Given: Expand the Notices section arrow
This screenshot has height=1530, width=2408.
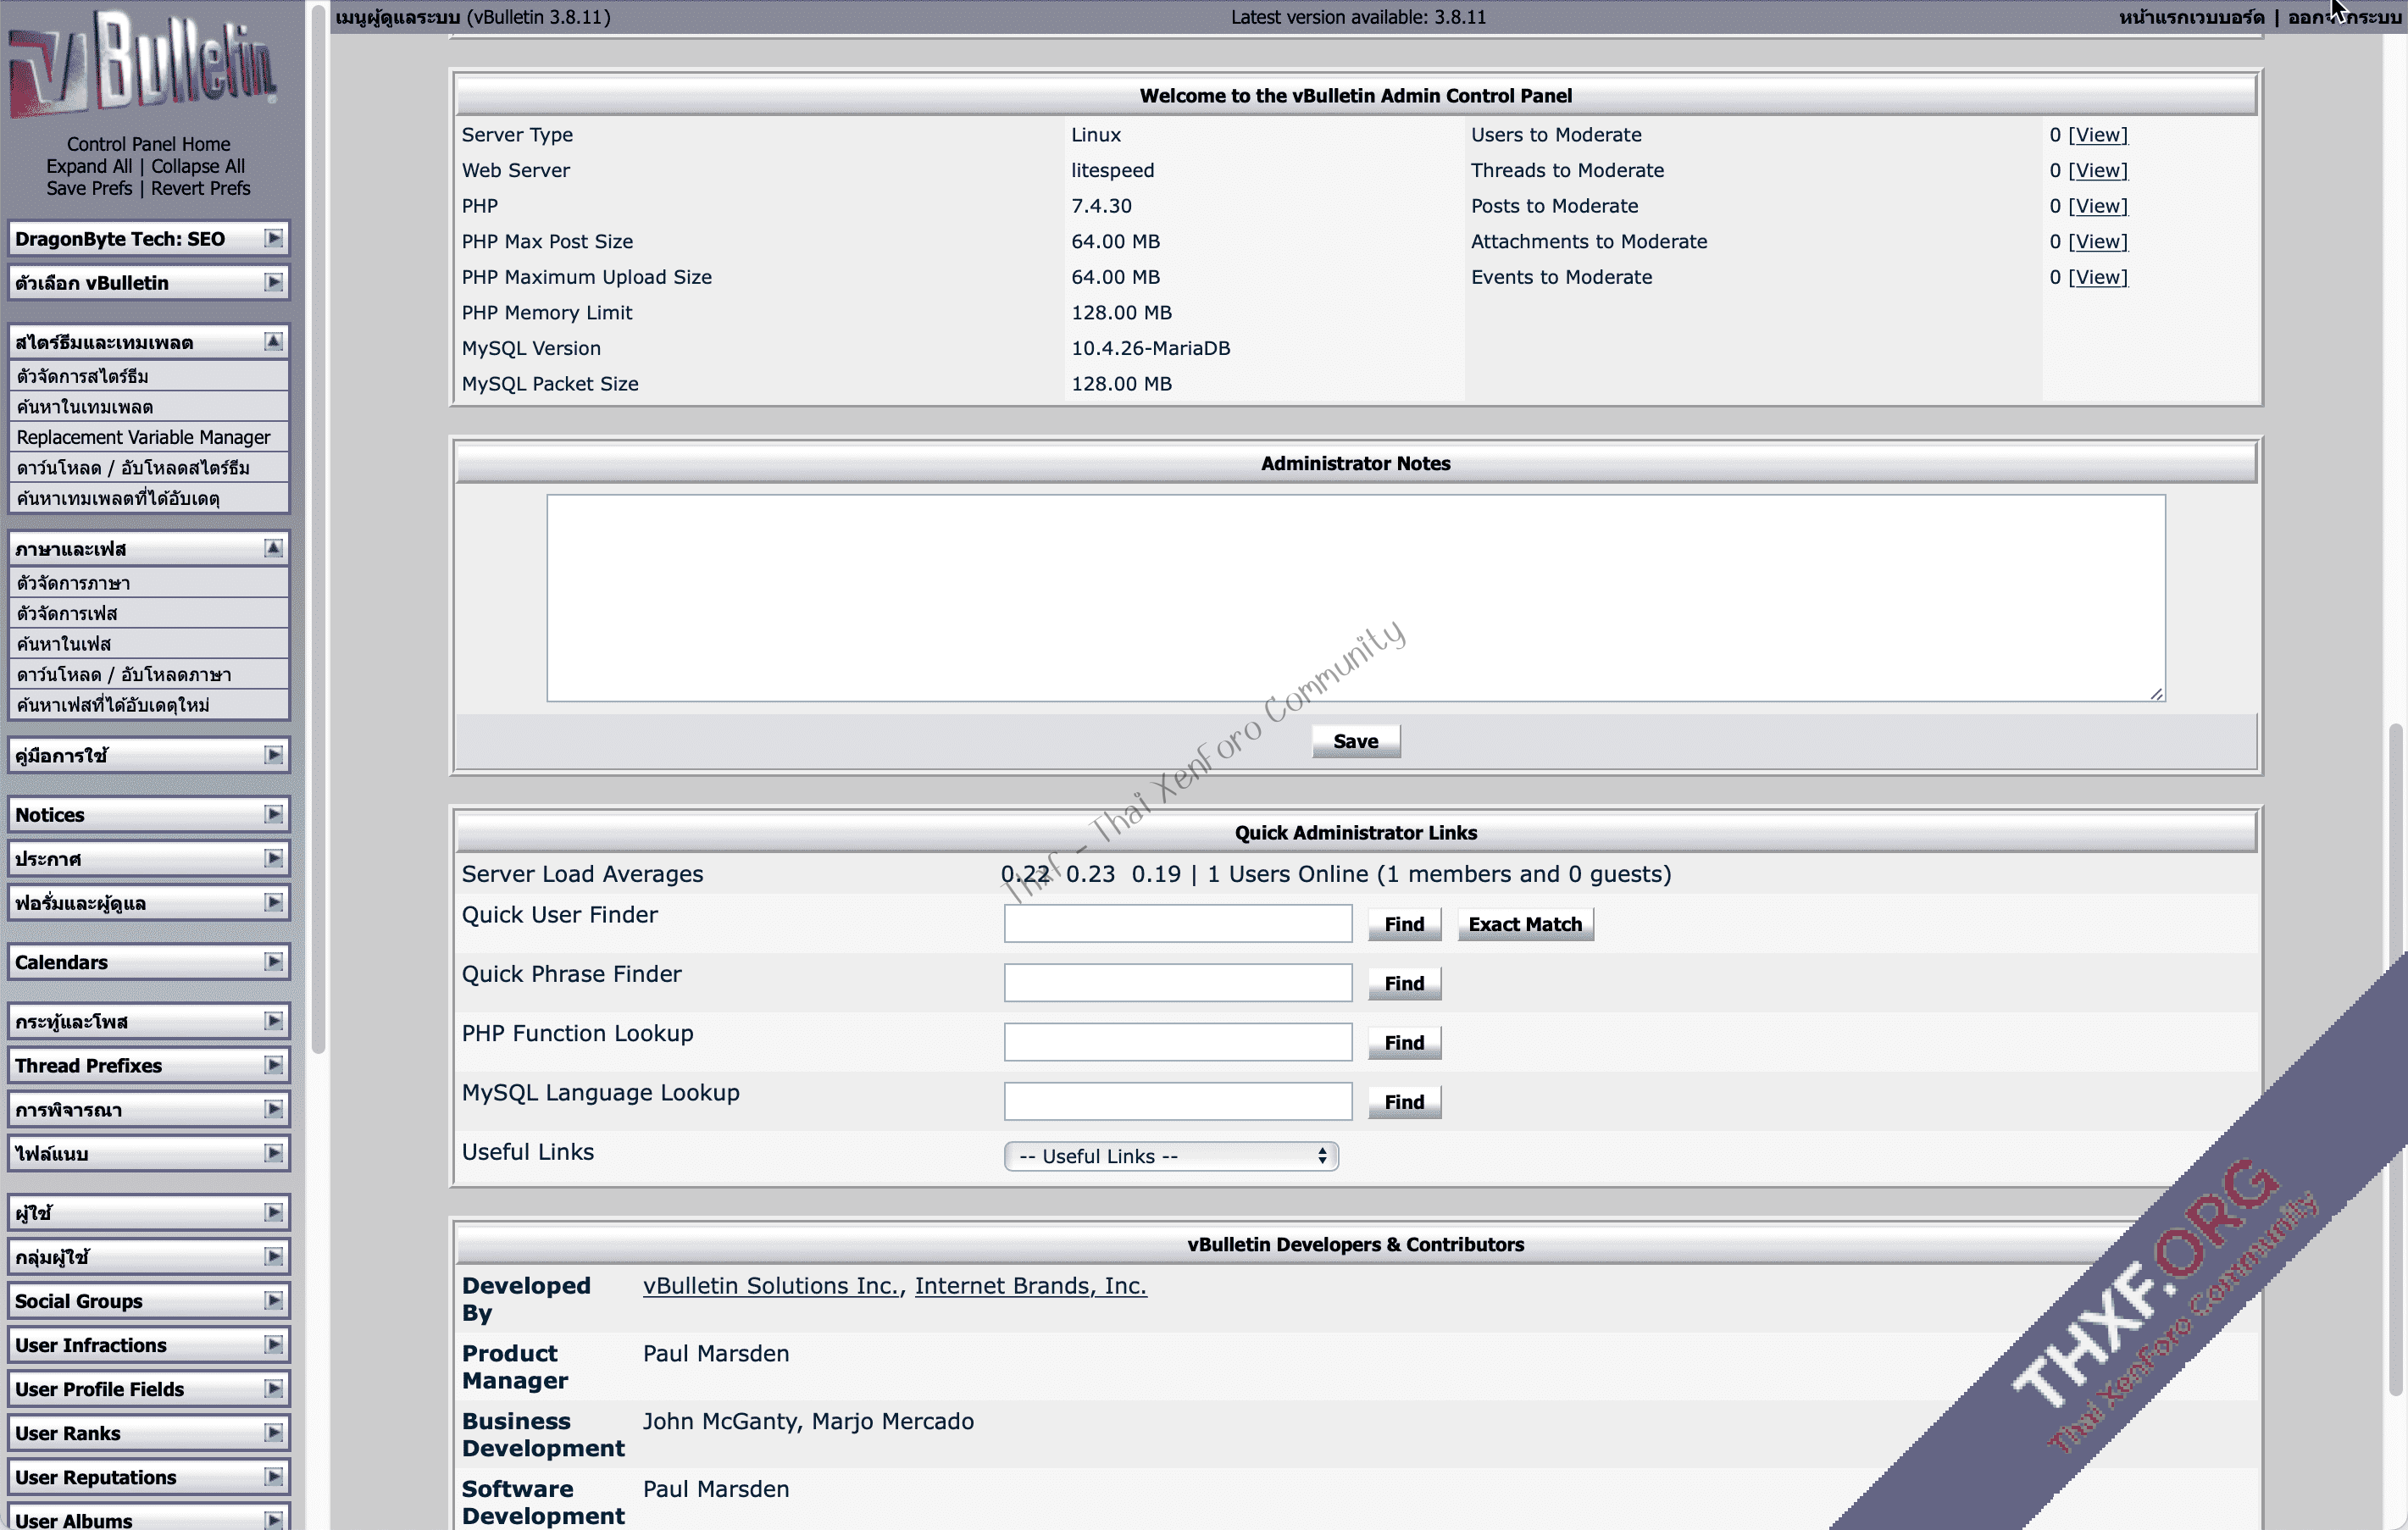Looking at the screenshot, I should click(273, 814).
